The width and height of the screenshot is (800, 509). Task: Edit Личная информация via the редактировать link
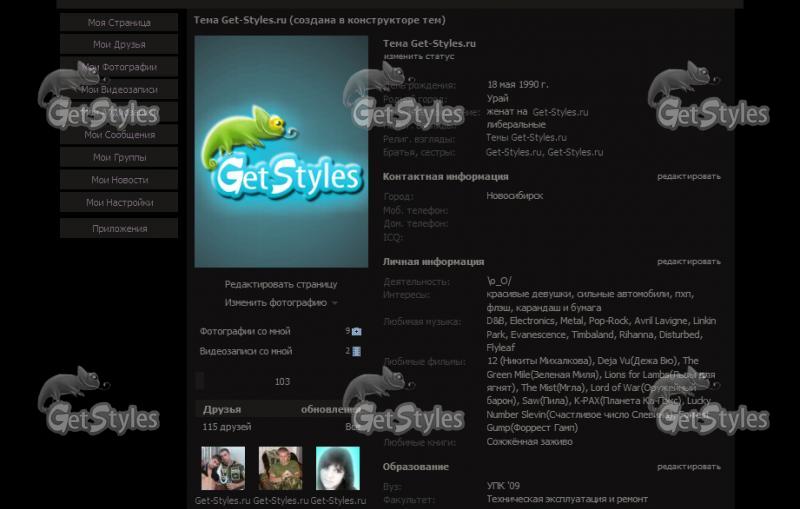689,262
